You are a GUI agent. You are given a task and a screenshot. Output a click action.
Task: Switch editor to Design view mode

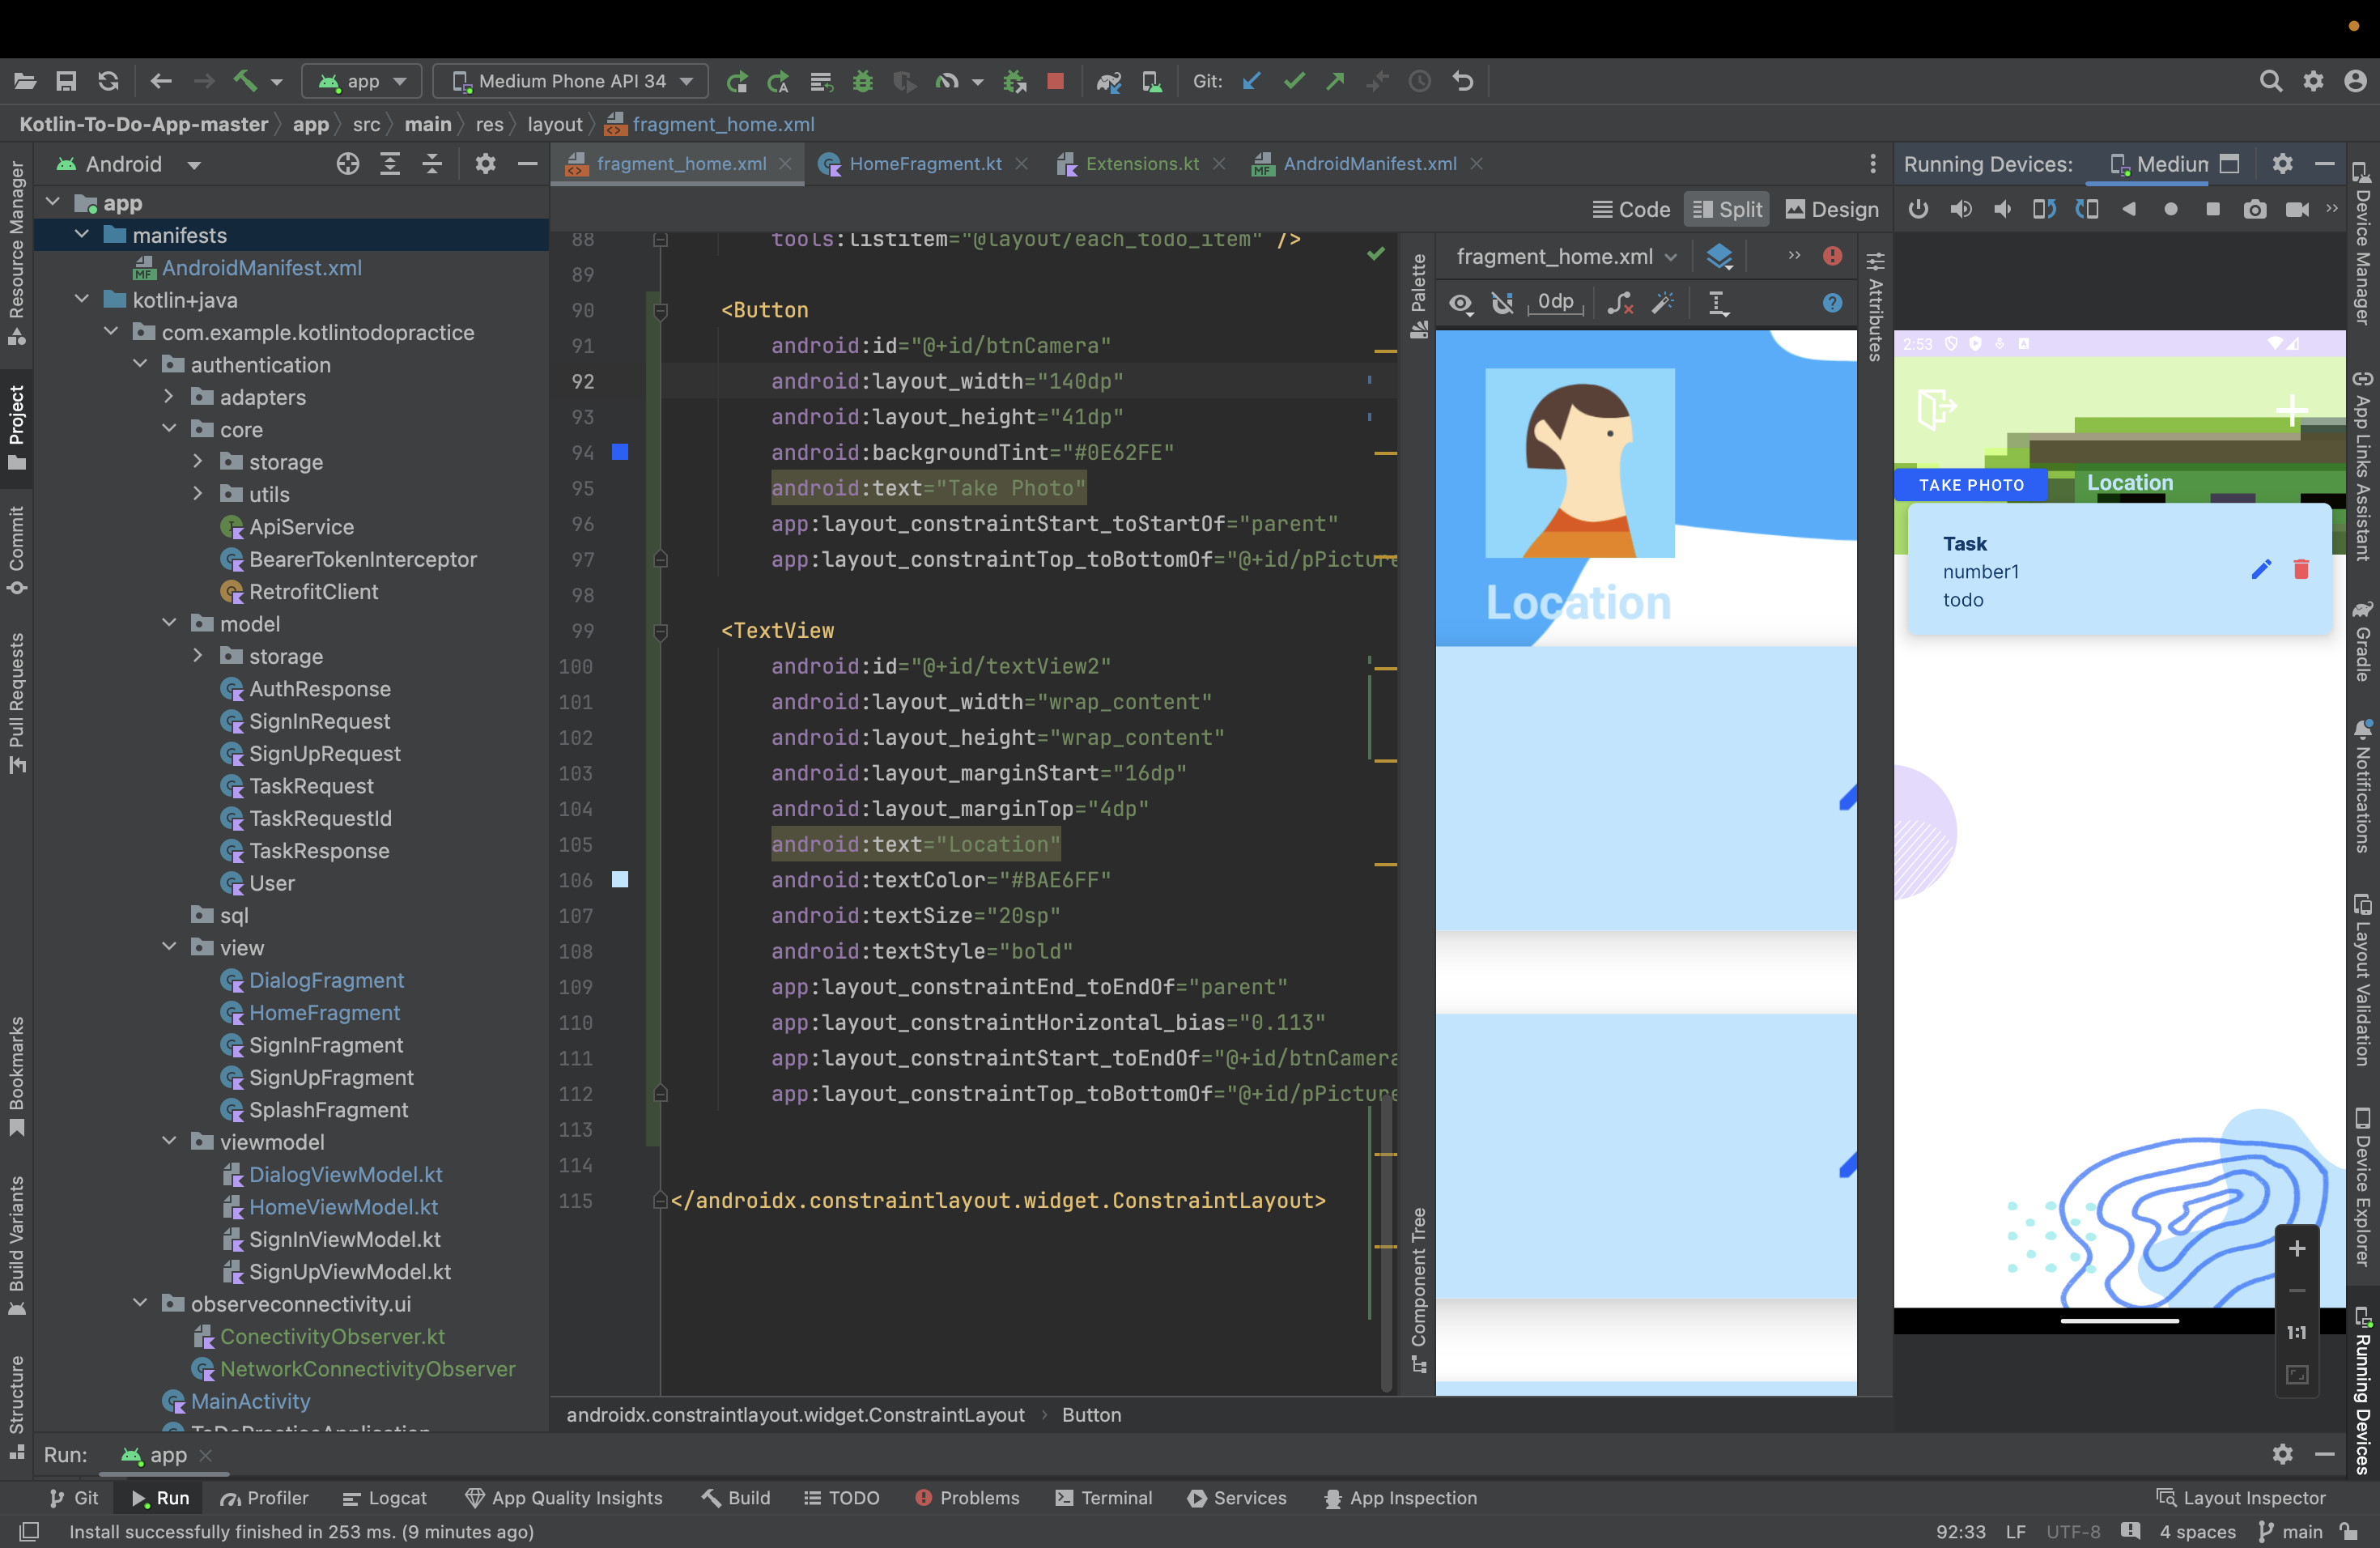[x=1832, y=209]
